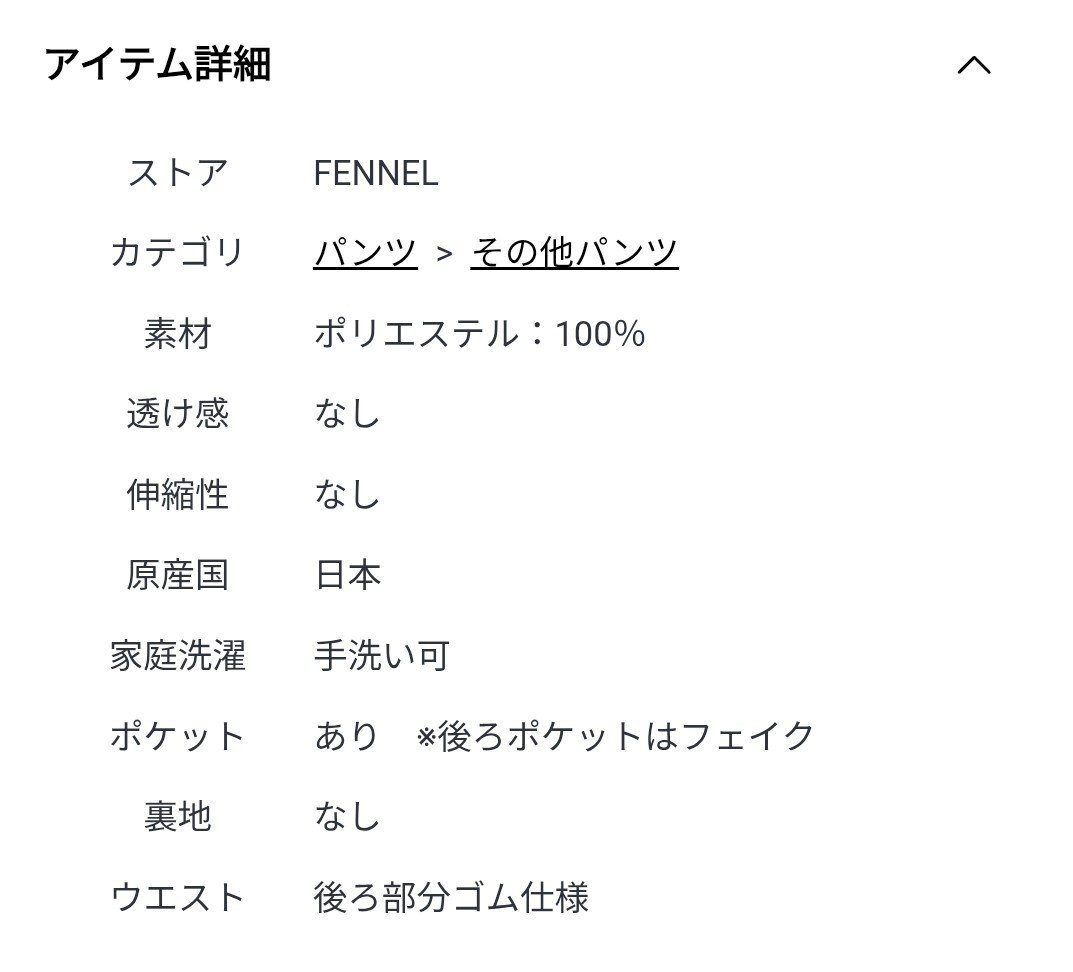Click the 日本 country of origin value
The width and height of the screenshot is (1073, 972).
click(348, 576)
